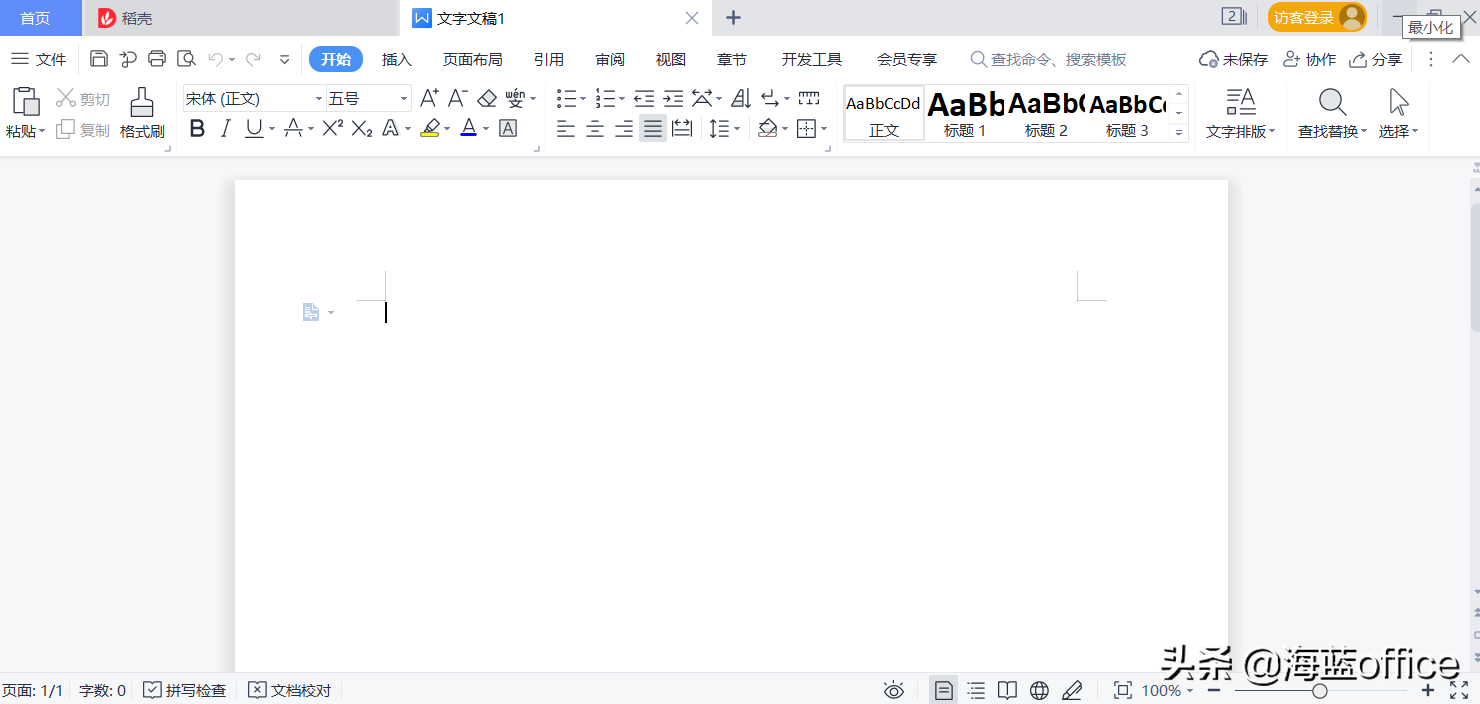Click the command search box
Image resolution: width=1480 pixels, height=704 pixels.
tap(1049, 59)
